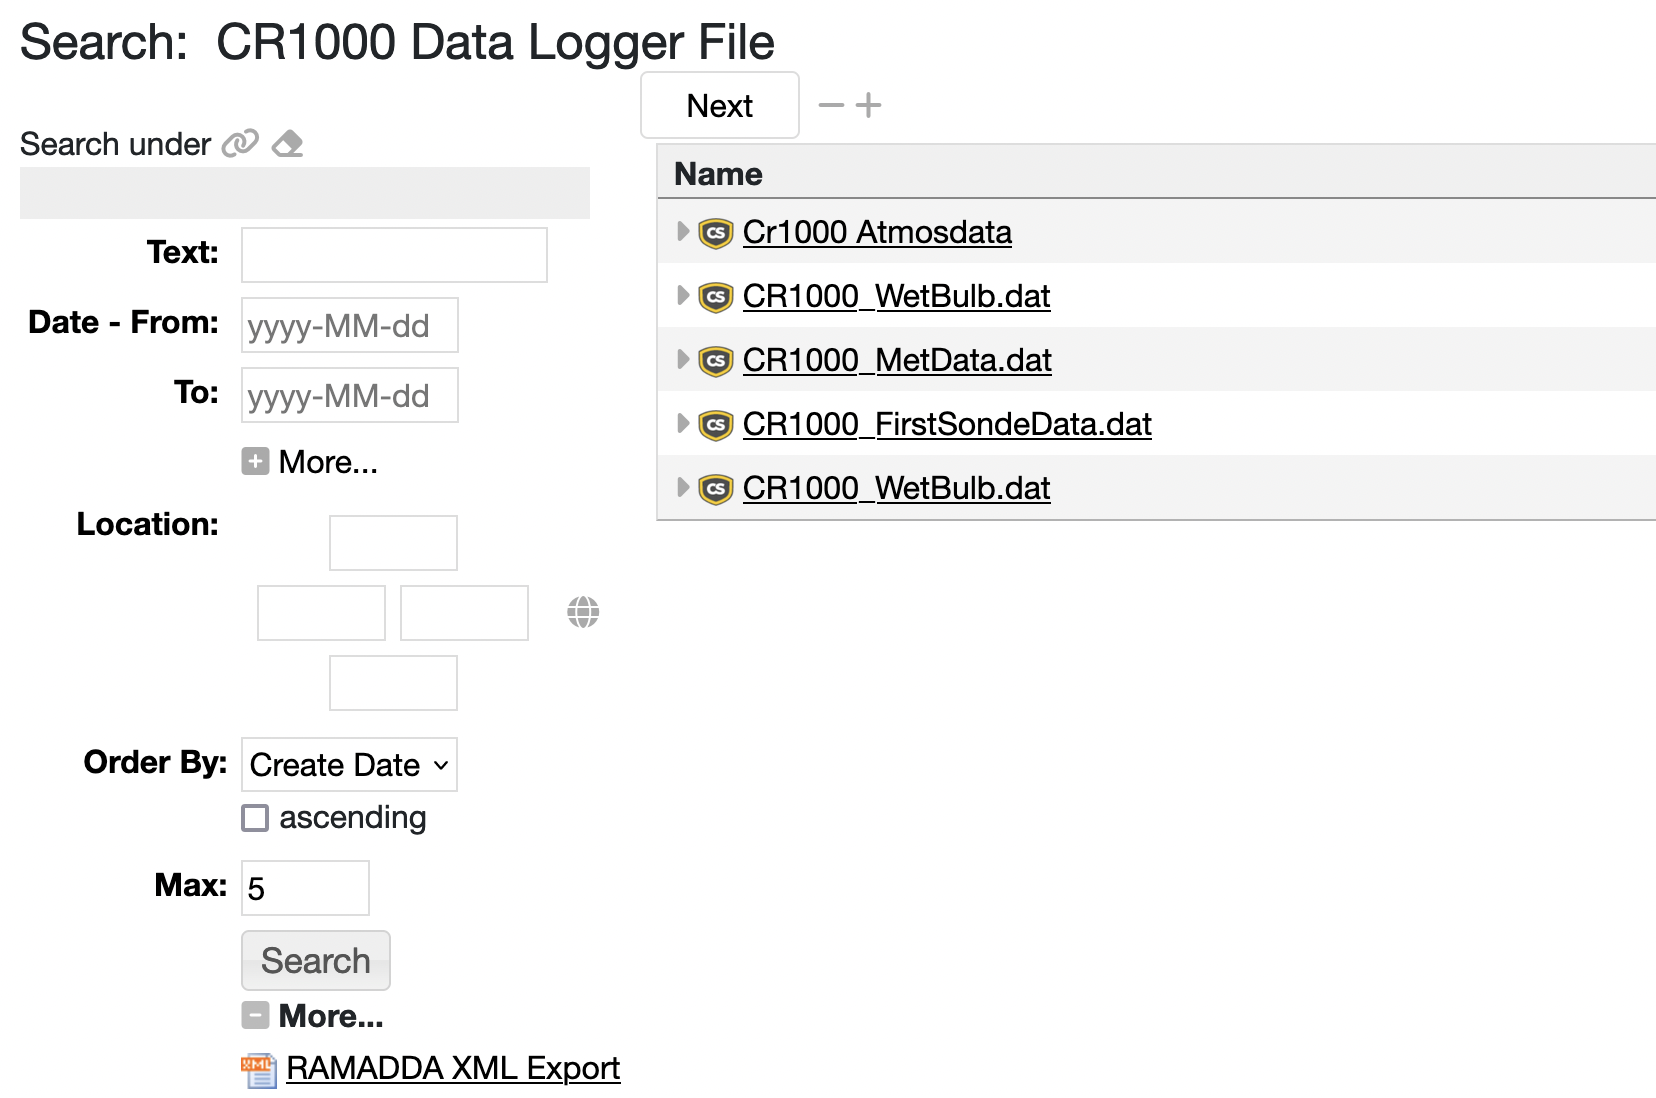Click the CS icon beside CR1000_FirstSondeData.dat
Viewport: 1656px width, 1098px height.
tap(716, 425)
